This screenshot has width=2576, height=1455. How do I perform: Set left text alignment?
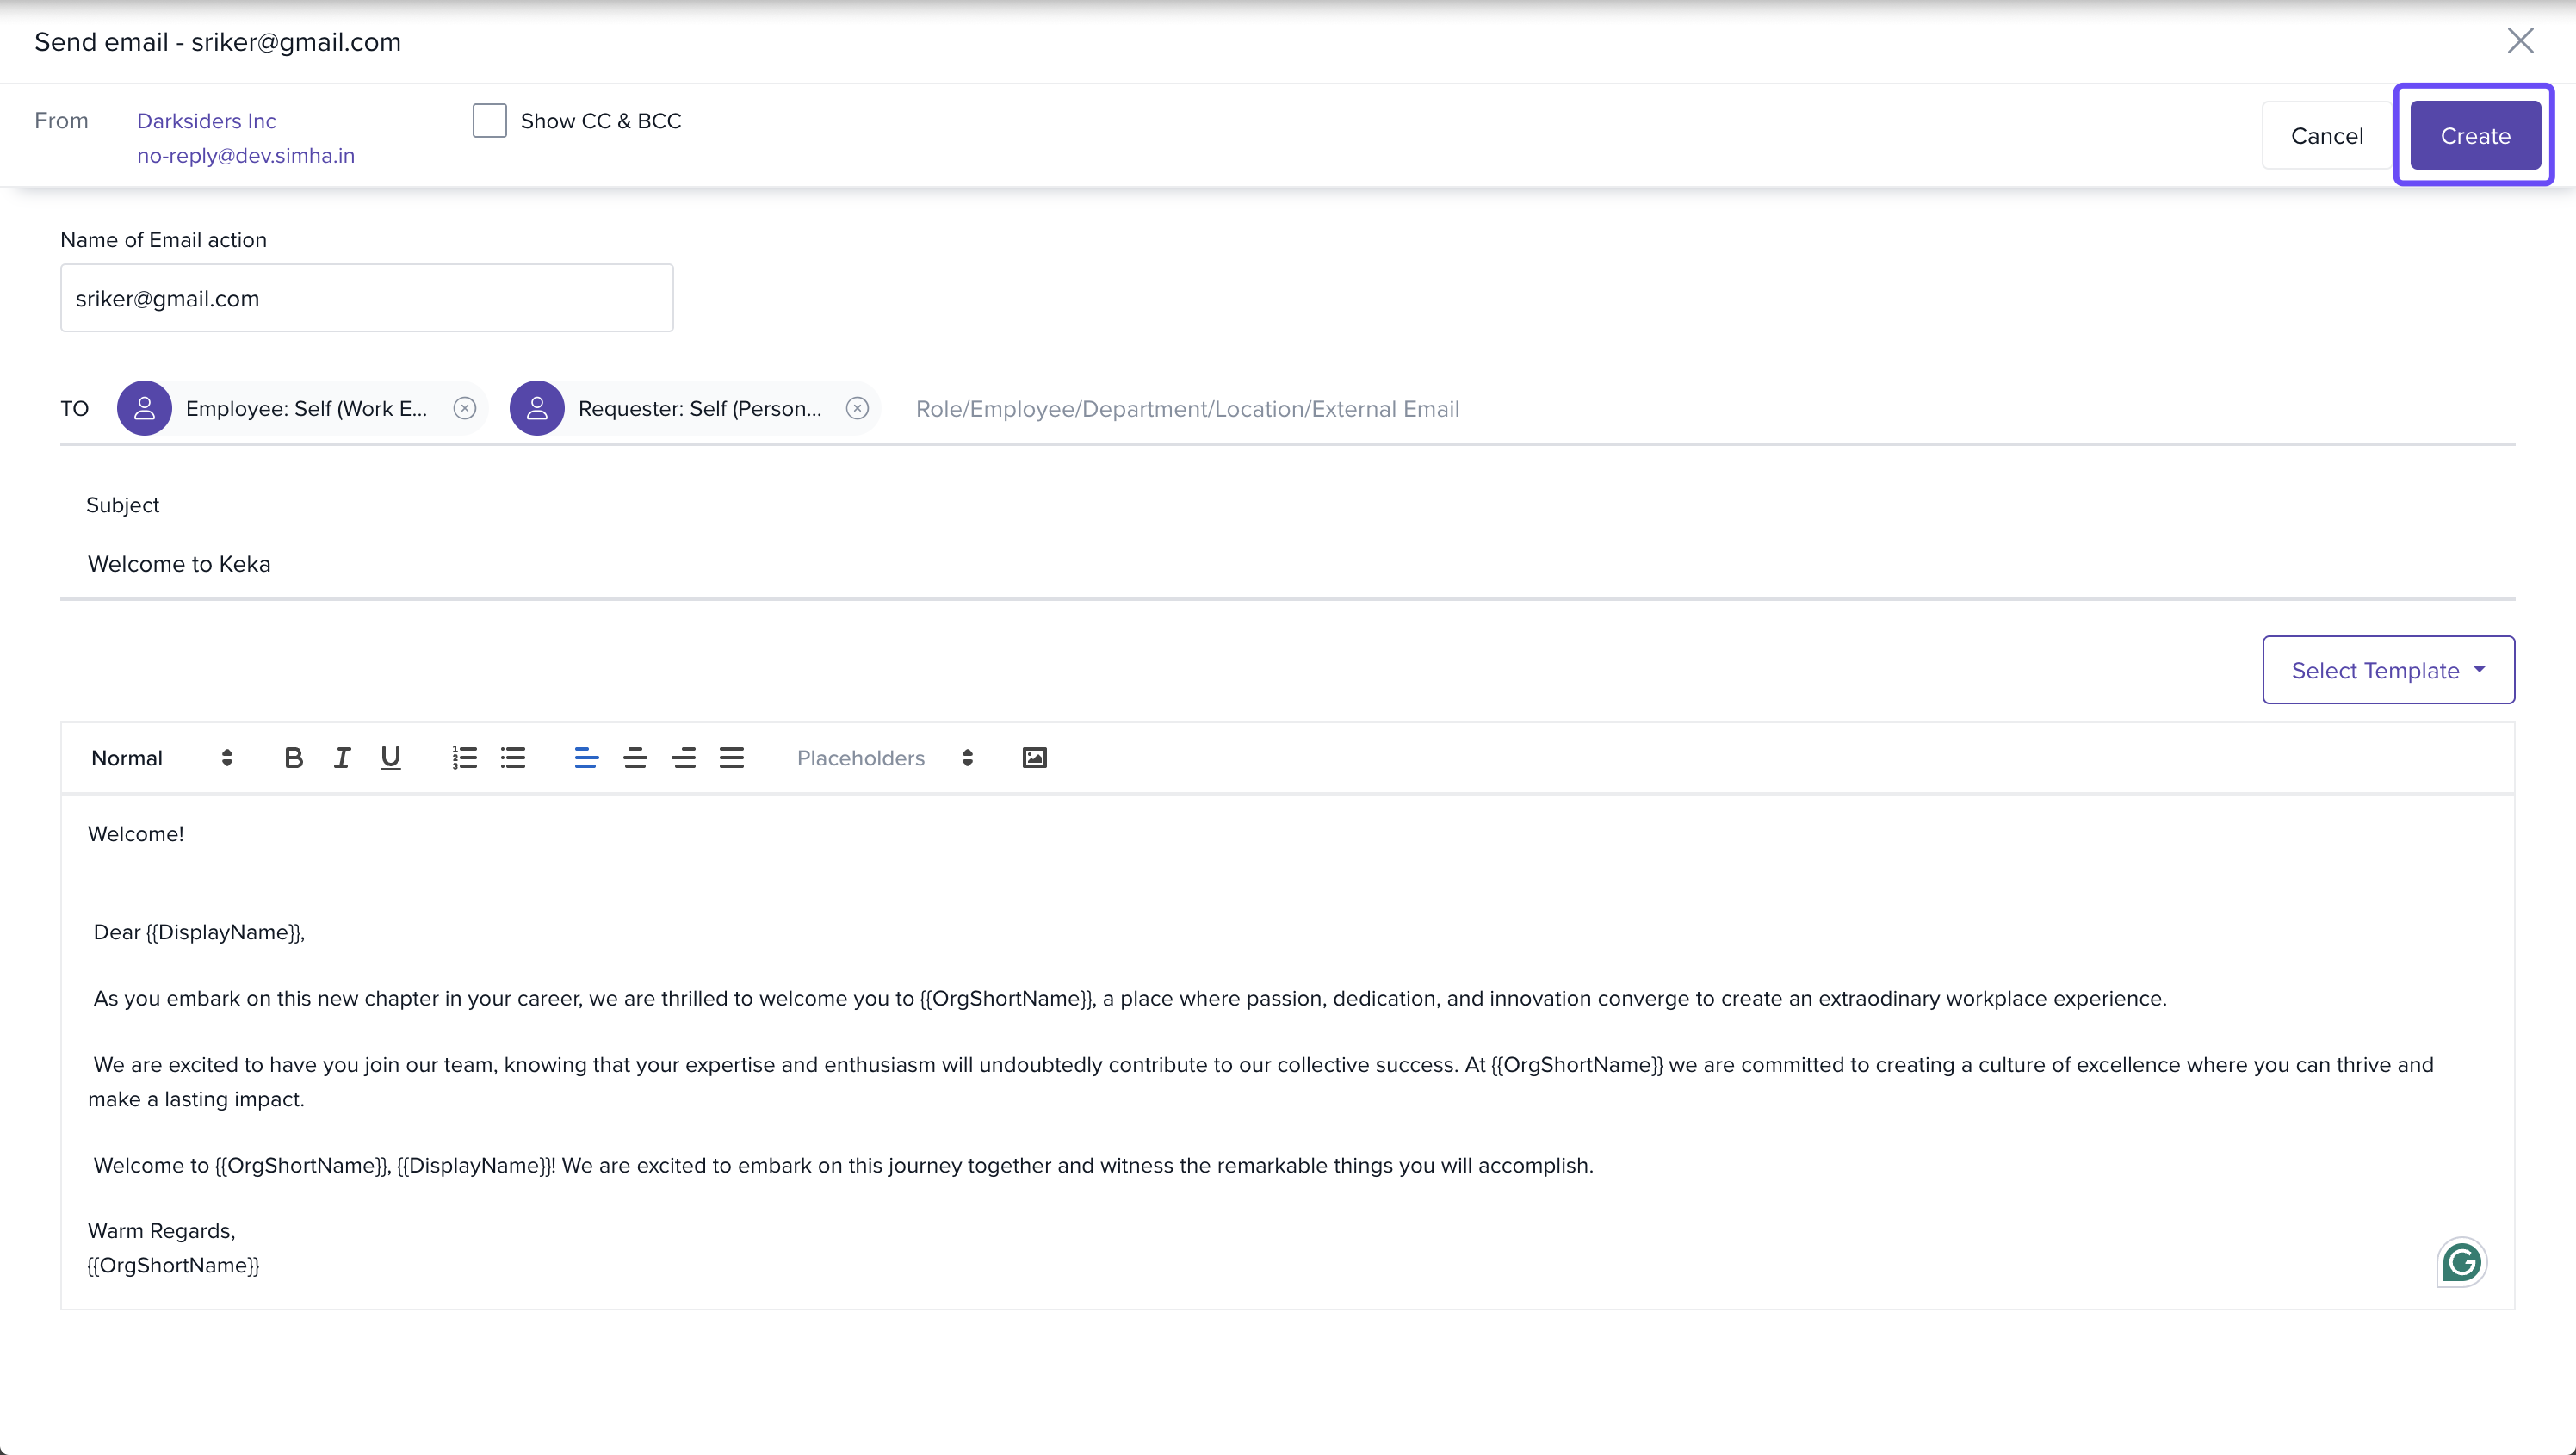pyautogui.click(x=586, y=758)
